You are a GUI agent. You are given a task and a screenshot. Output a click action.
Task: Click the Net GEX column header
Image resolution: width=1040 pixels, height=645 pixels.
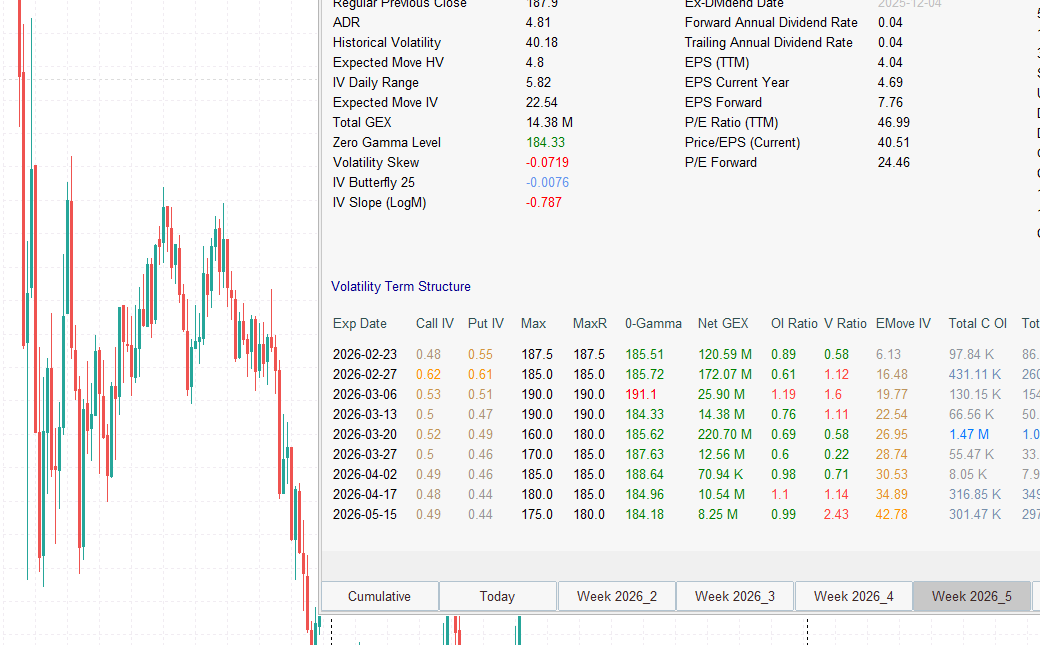click(723, 323)
